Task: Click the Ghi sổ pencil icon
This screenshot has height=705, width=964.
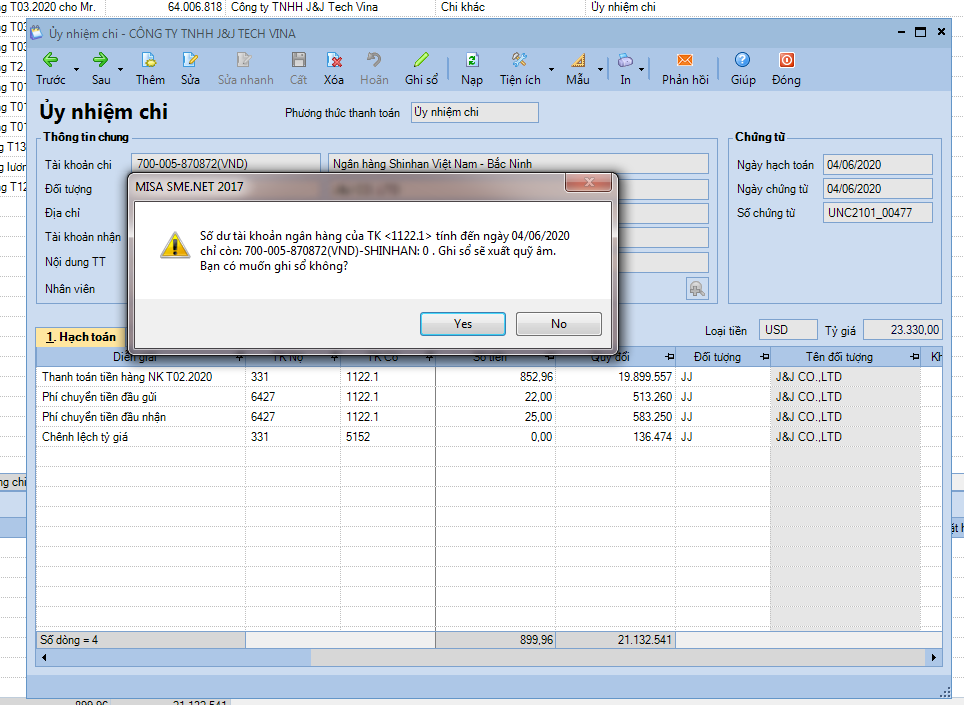Action: tap(421, 60)
